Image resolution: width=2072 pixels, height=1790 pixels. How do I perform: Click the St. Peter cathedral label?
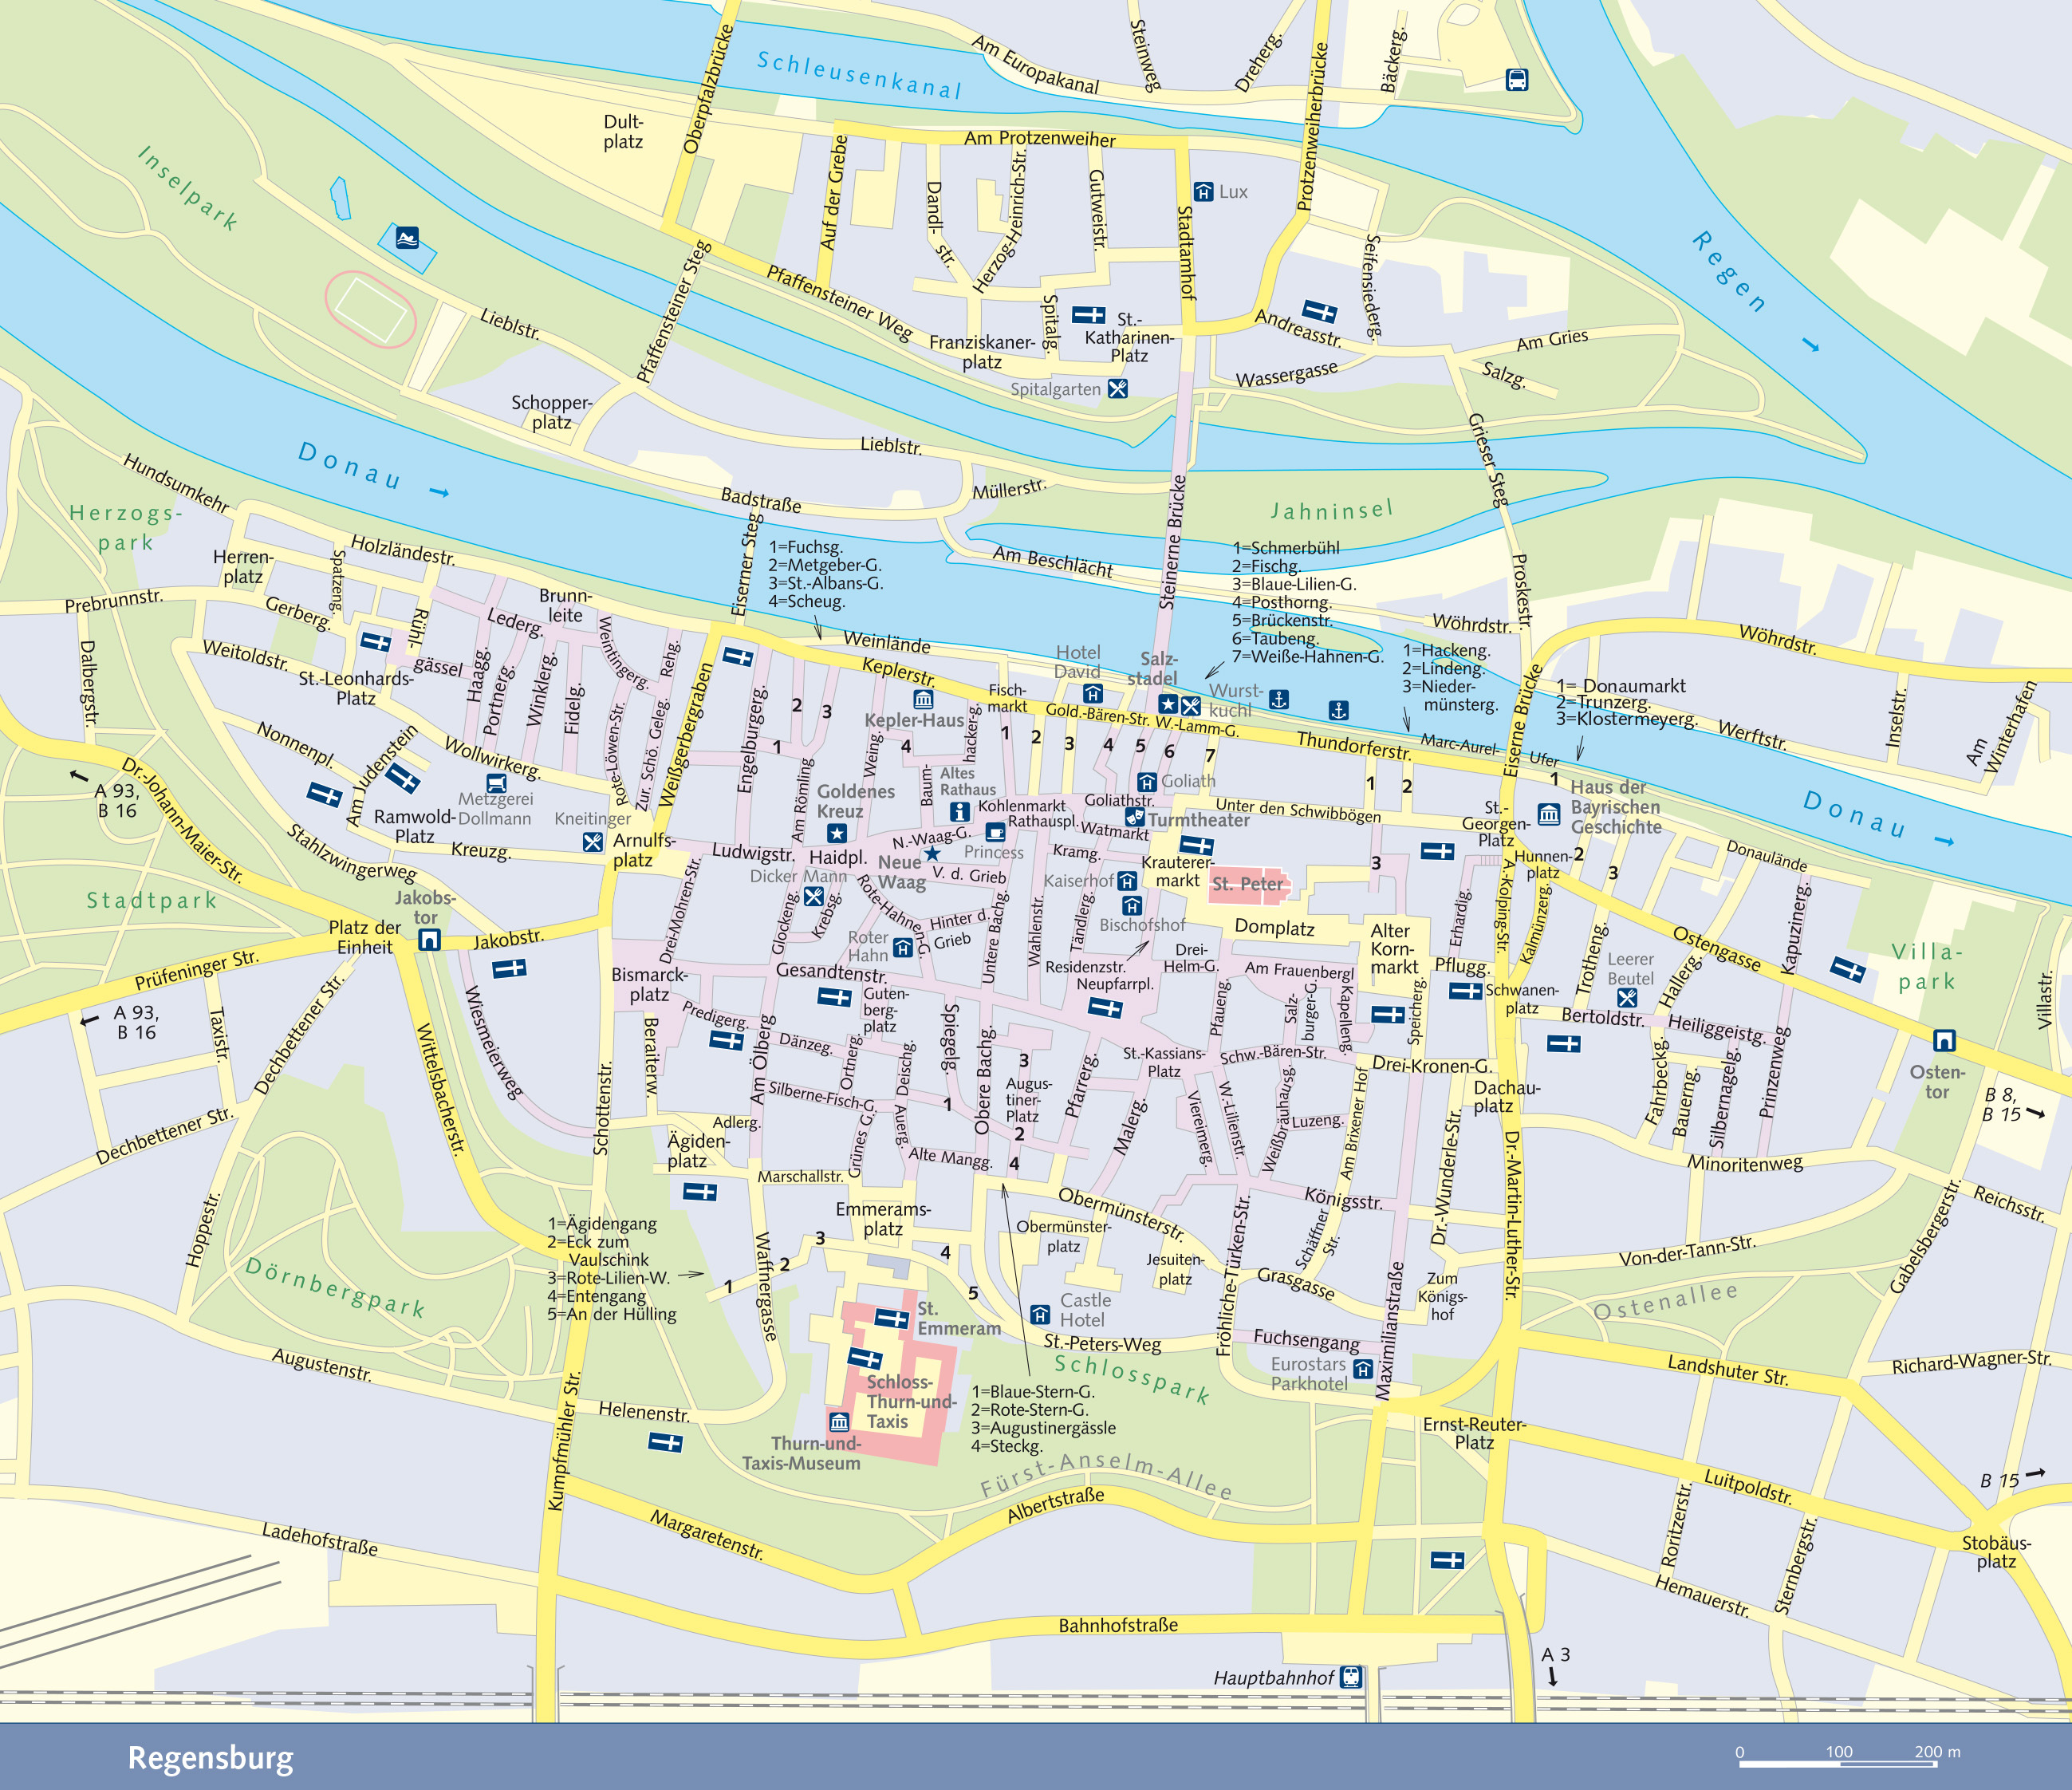[1247, 884]
